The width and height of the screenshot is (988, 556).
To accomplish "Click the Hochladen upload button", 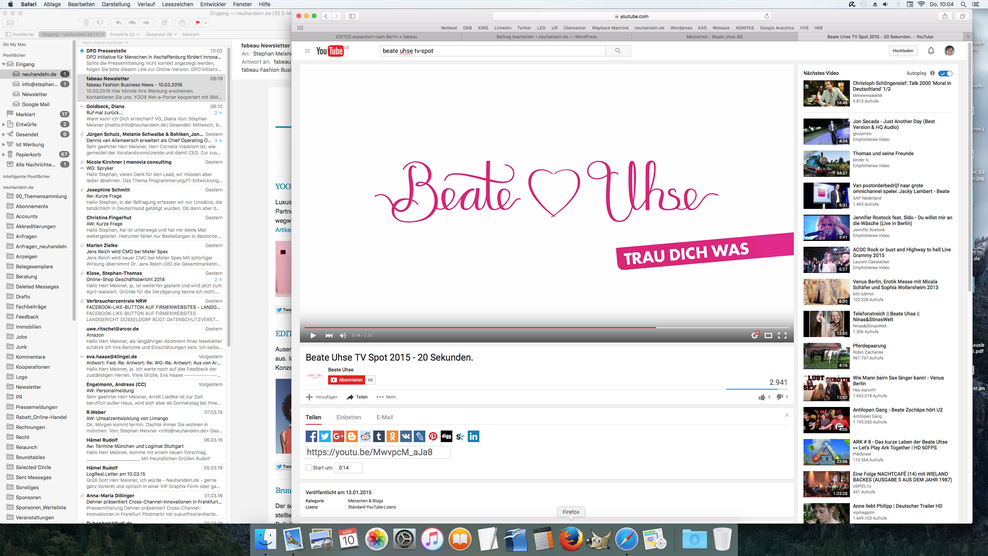I will tap(902, 50).
